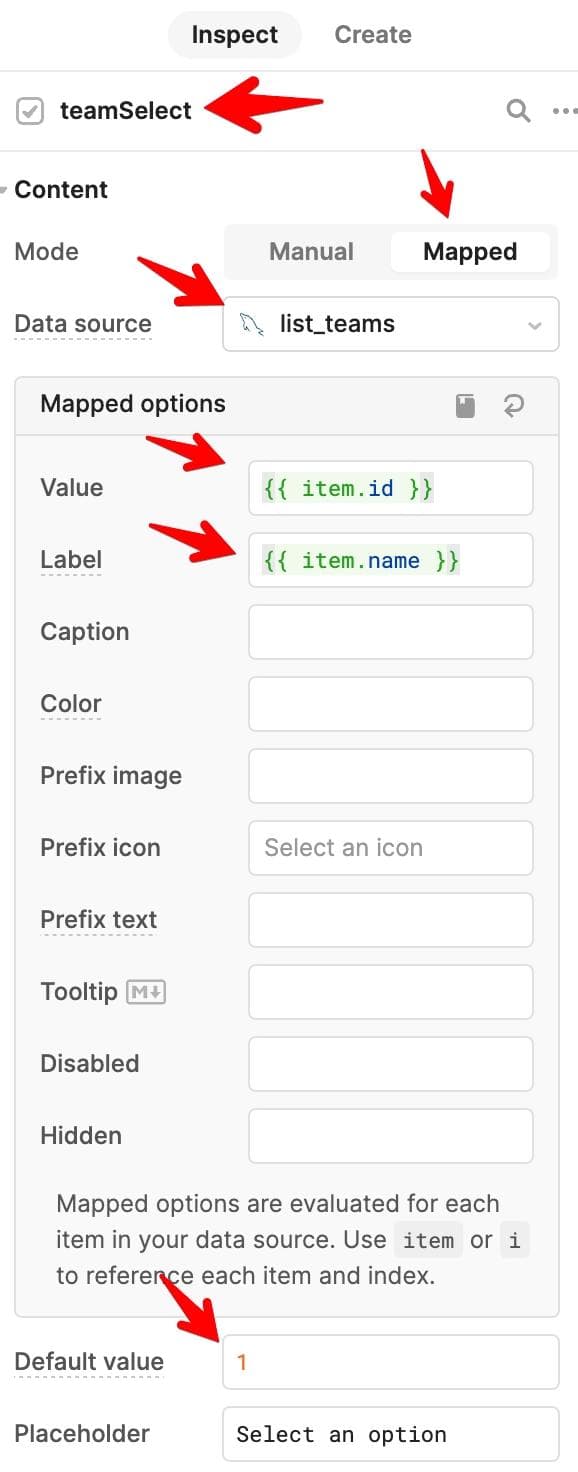Open the list_teams data source dropdown
This screenshot has width=578, height=1472.
[532, 323]
